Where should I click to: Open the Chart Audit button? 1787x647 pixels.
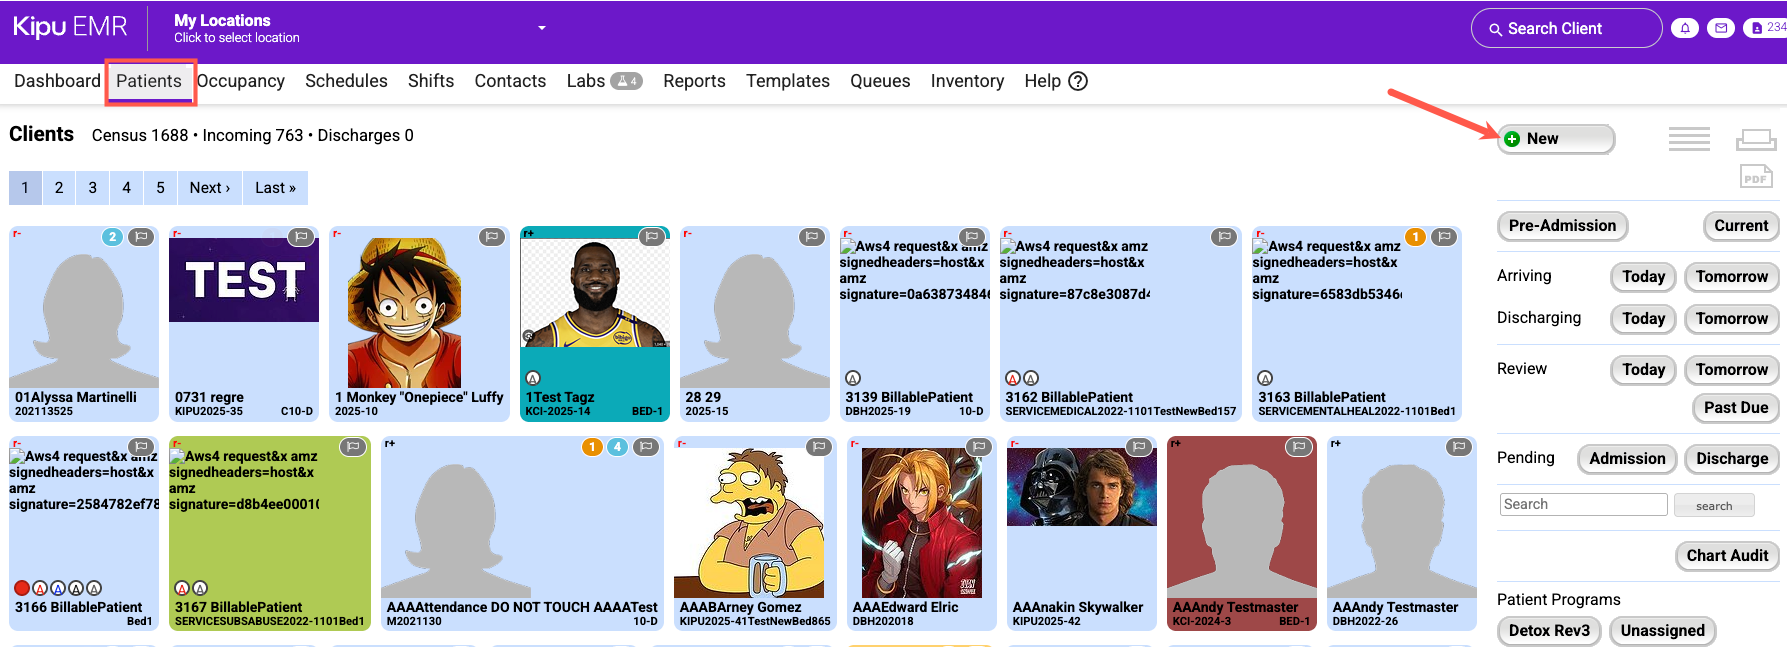tap(1726, 556)
